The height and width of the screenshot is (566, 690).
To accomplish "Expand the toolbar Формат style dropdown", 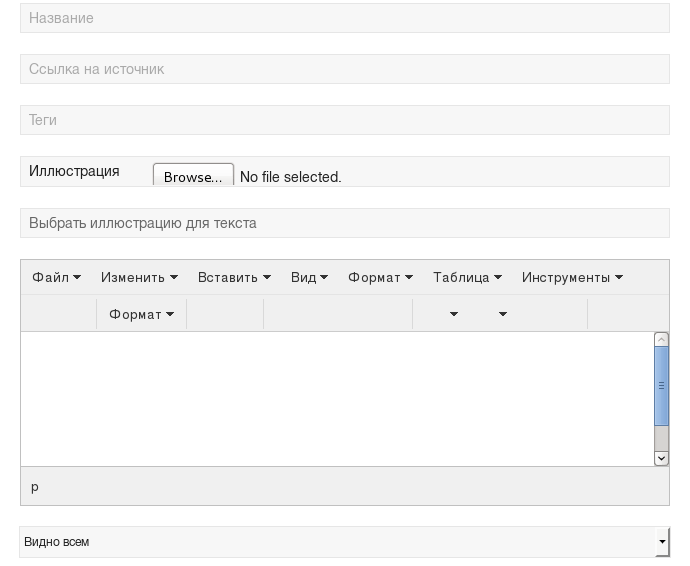I will click(141, 314).
